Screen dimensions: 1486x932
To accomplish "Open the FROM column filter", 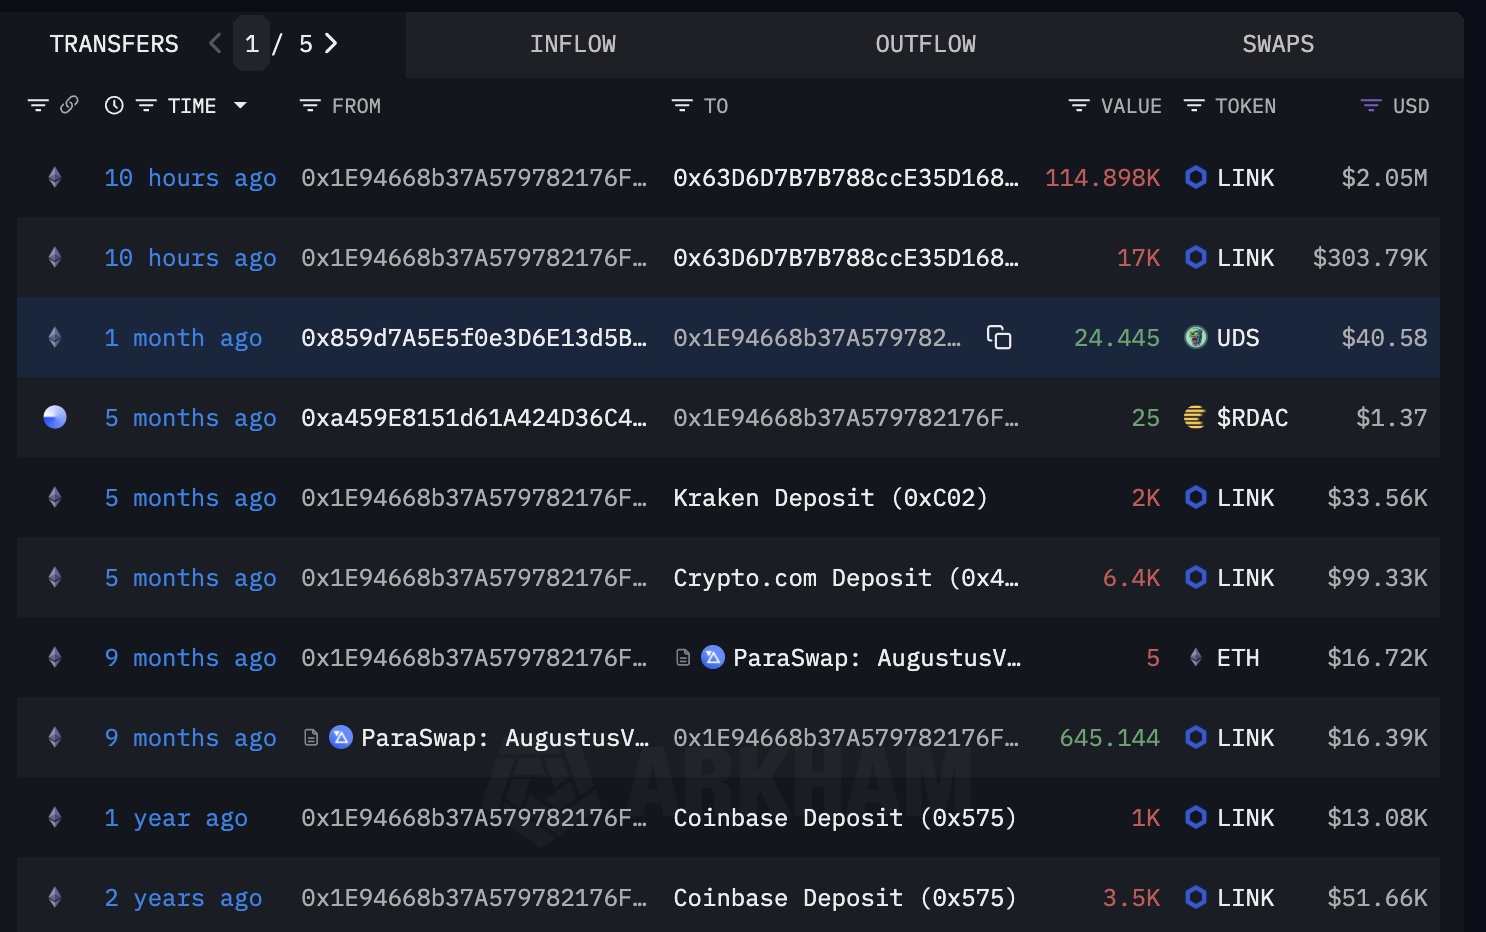I will pos(310,106).
